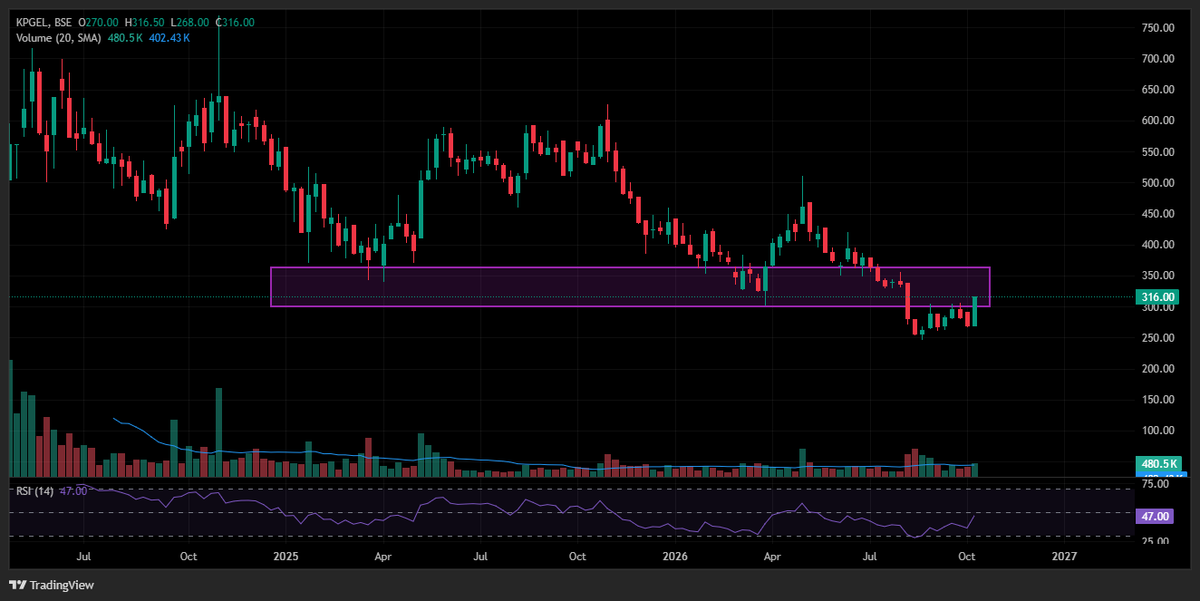The height and width of the screenshot is (601, 1200).
Task: Click the 100.00 price axis label
Action: coord(1158,431)
